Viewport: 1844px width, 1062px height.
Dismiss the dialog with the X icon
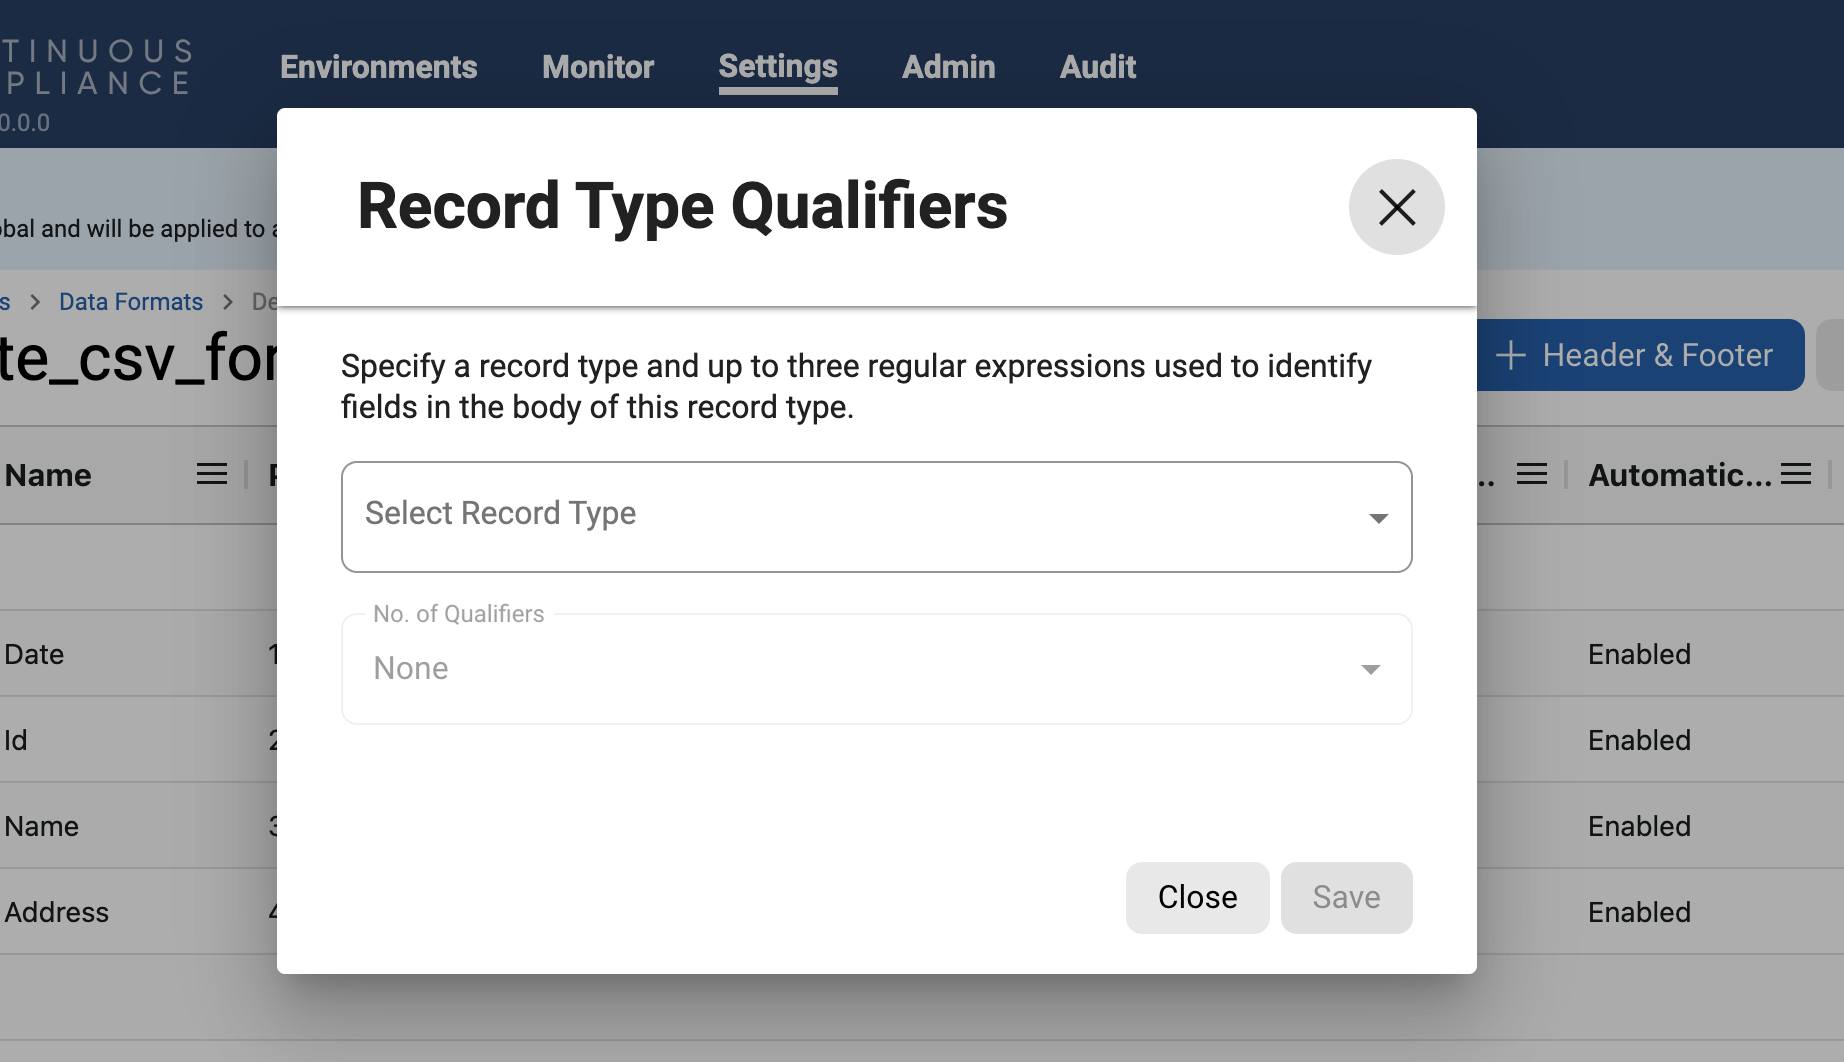(1396, 207)
